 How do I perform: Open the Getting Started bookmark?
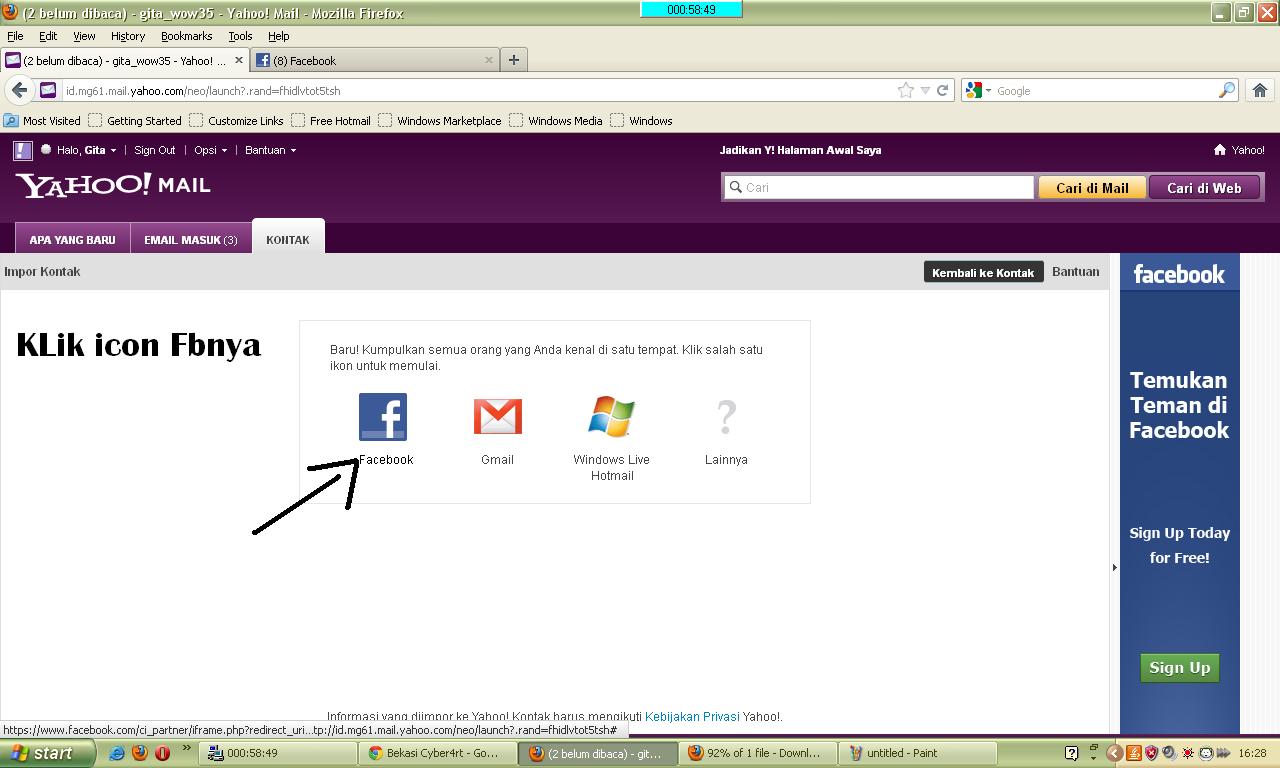point(135,120)
